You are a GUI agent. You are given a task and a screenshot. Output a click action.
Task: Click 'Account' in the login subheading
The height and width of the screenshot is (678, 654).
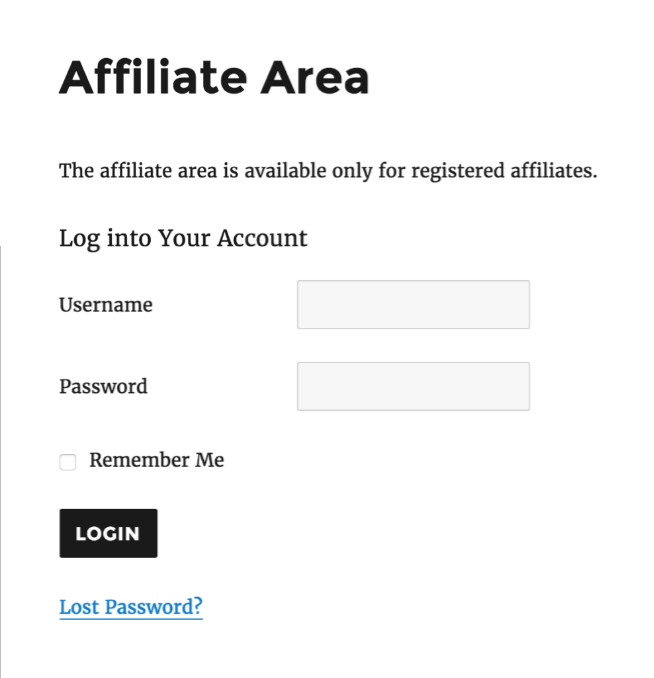[x=263, y=238]
